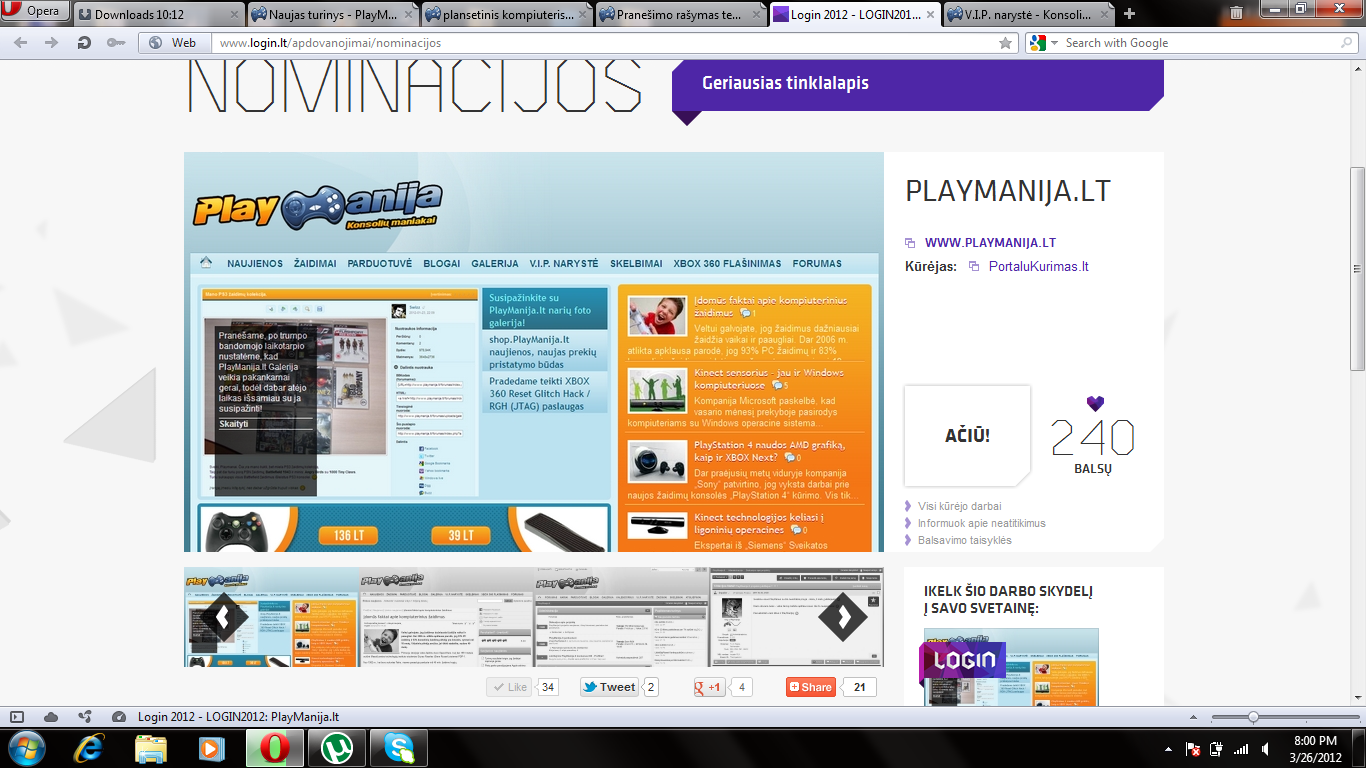The width and height of the screenshot is (1366, 768).
Task: Click the tray volume speaker icon
Action: pos(1267,749)
